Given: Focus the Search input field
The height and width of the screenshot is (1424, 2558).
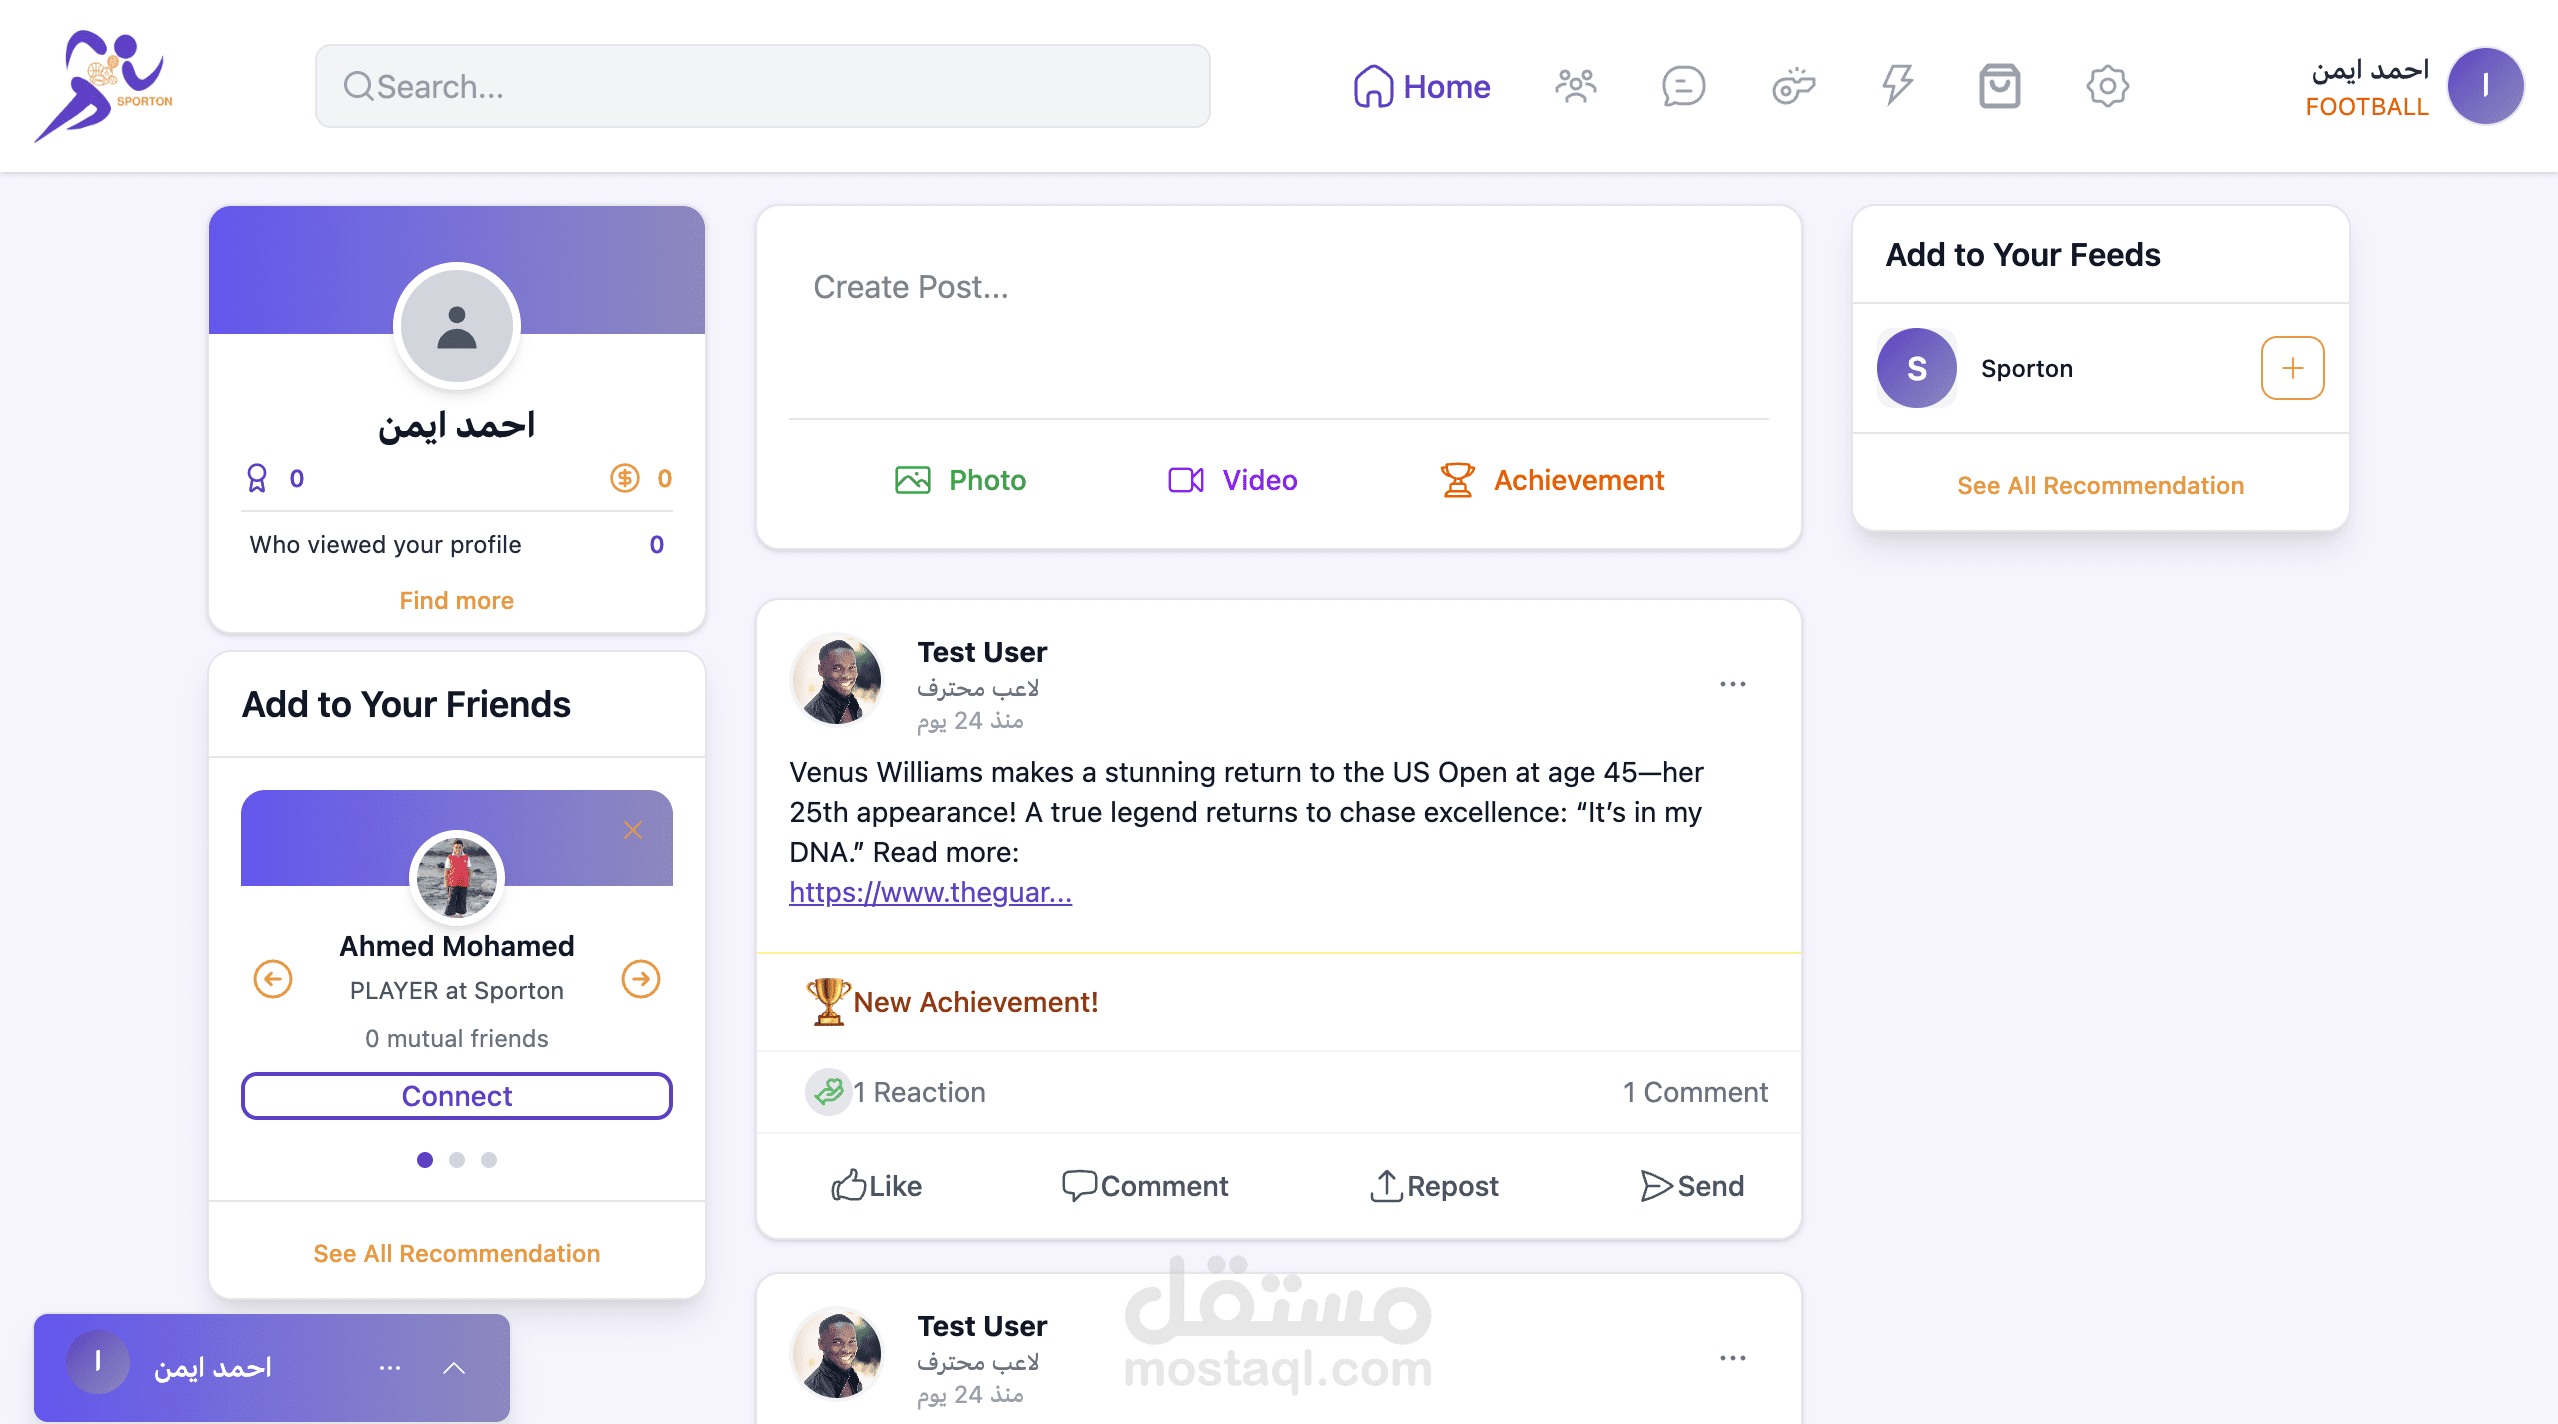Looking at the screenshot, I should point(762,86).
